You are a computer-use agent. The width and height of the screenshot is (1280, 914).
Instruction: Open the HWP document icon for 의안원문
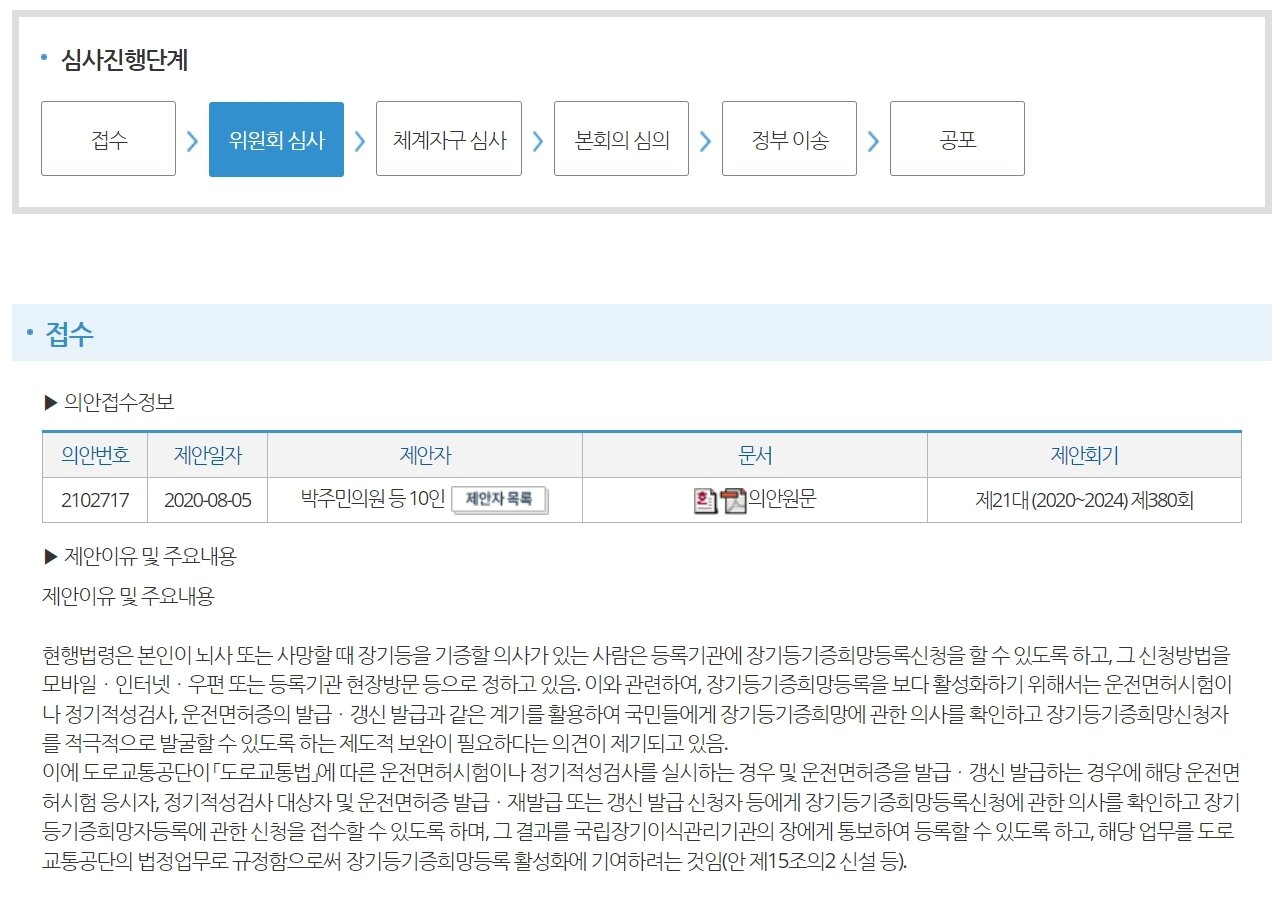click(x=706, y=500)
